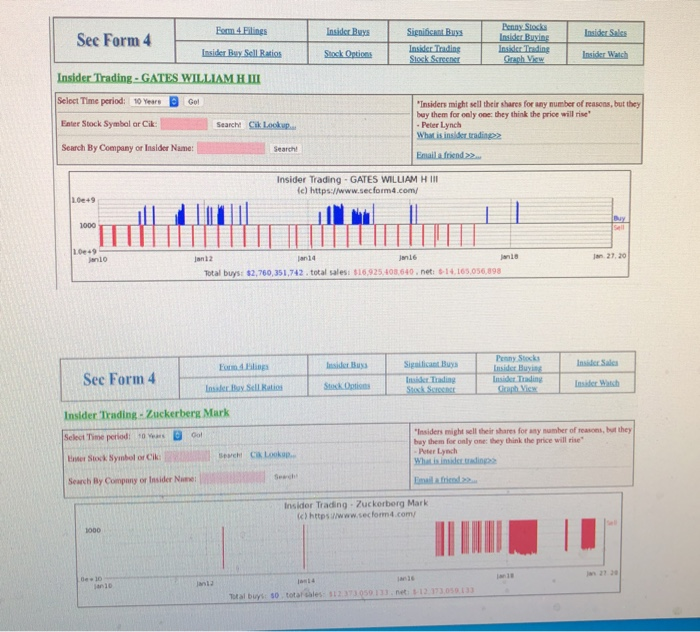This screenshot has height=632, width=700.
Task: Click Search! beside stock symbol field, Gates page
Action: point(229,125)
